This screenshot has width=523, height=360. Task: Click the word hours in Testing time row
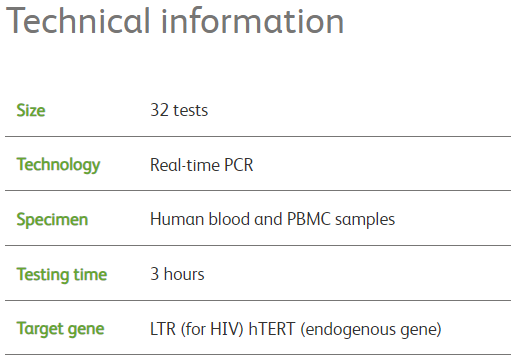(184, 274)
